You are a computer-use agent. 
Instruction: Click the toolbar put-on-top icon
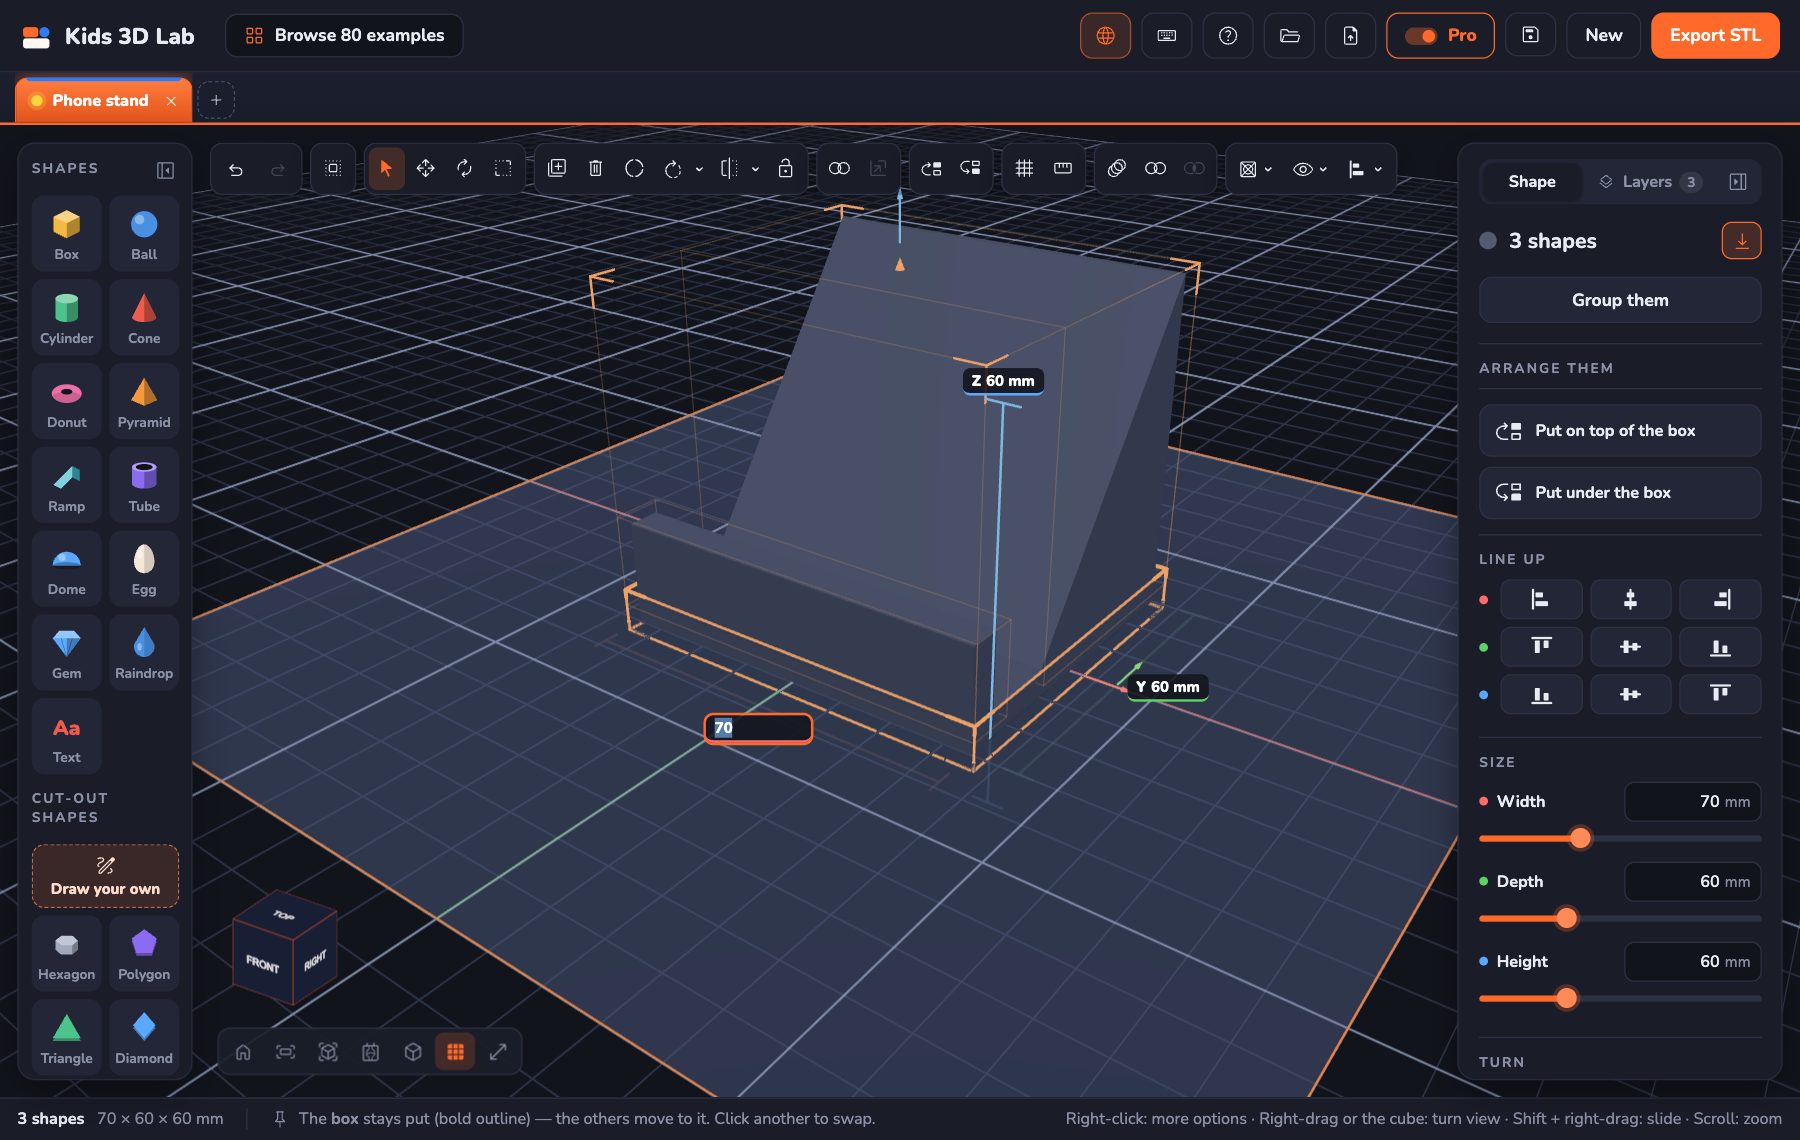[931, 169]
